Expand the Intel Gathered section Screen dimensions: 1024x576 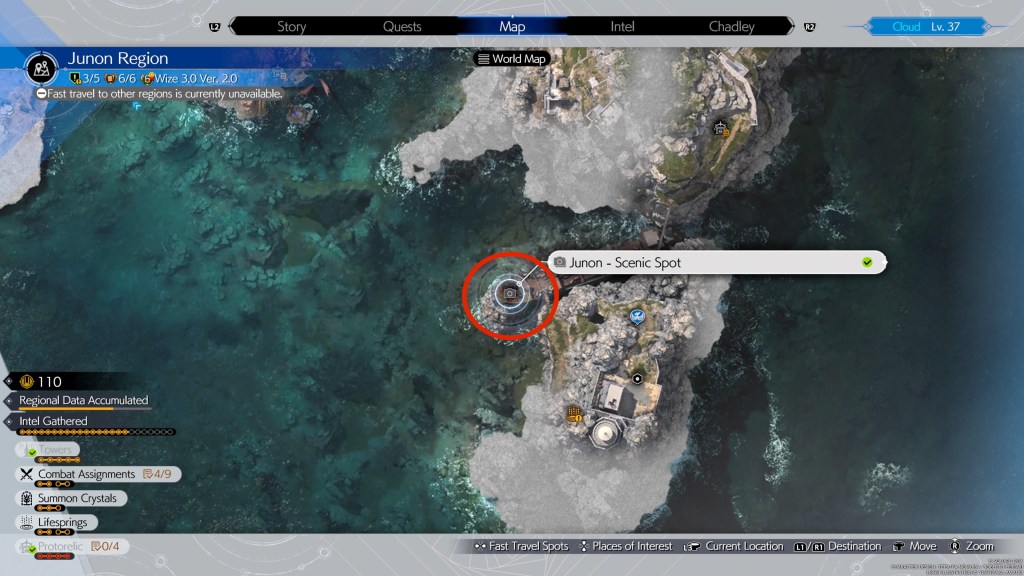(53, 421)
